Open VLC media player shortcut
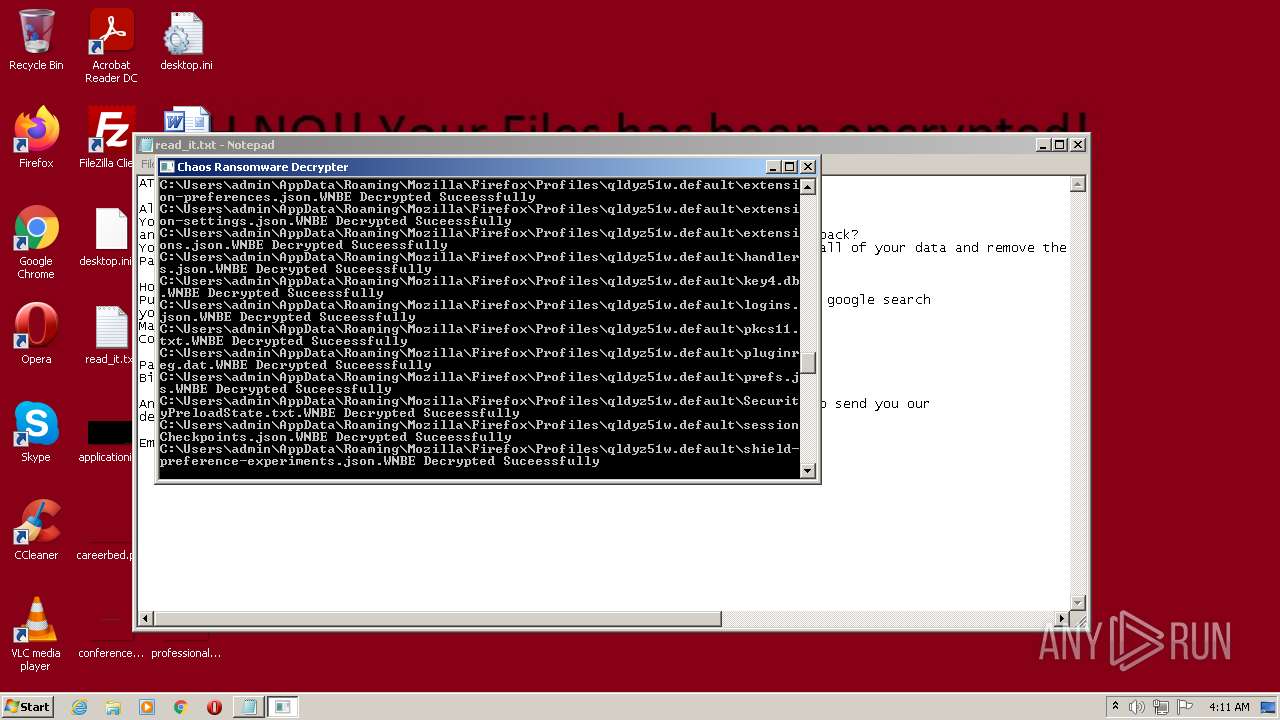Screen dimensions: 1280x720 36,634
